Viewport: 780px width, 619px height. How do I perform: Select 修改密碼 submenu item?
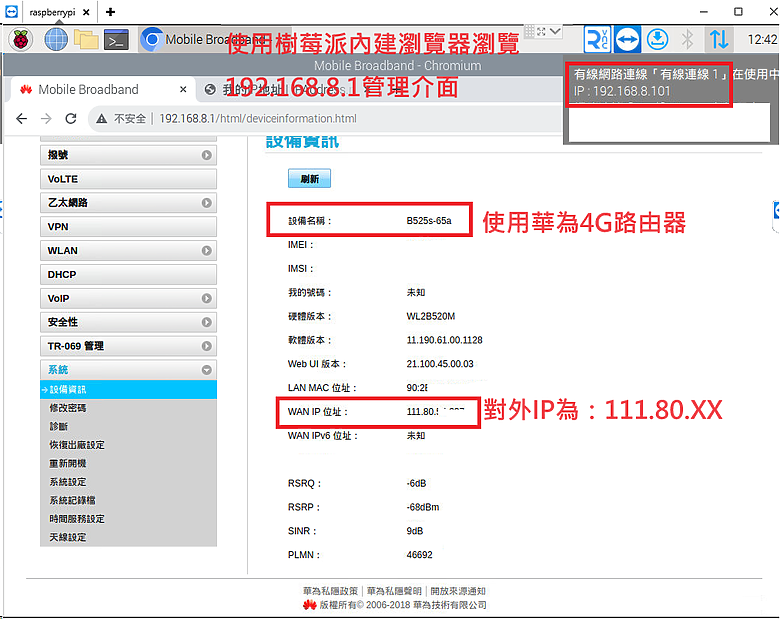[x=68, y=408]
